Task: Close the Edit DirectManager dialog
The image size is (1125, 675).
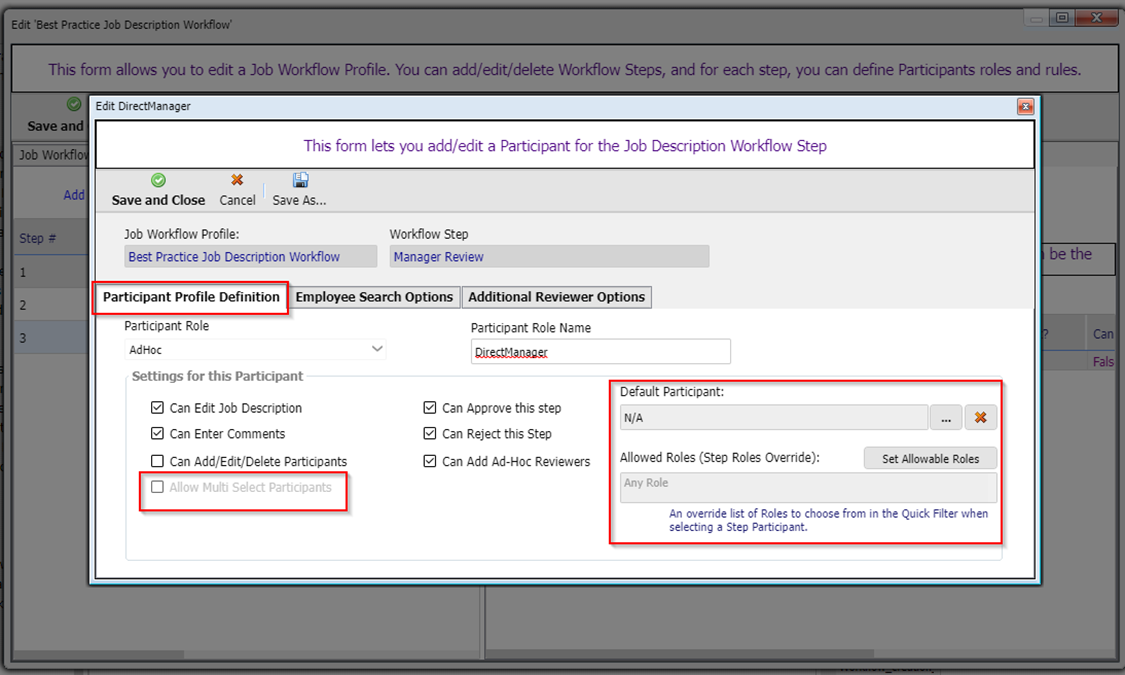Action: tap(1025, 106)
